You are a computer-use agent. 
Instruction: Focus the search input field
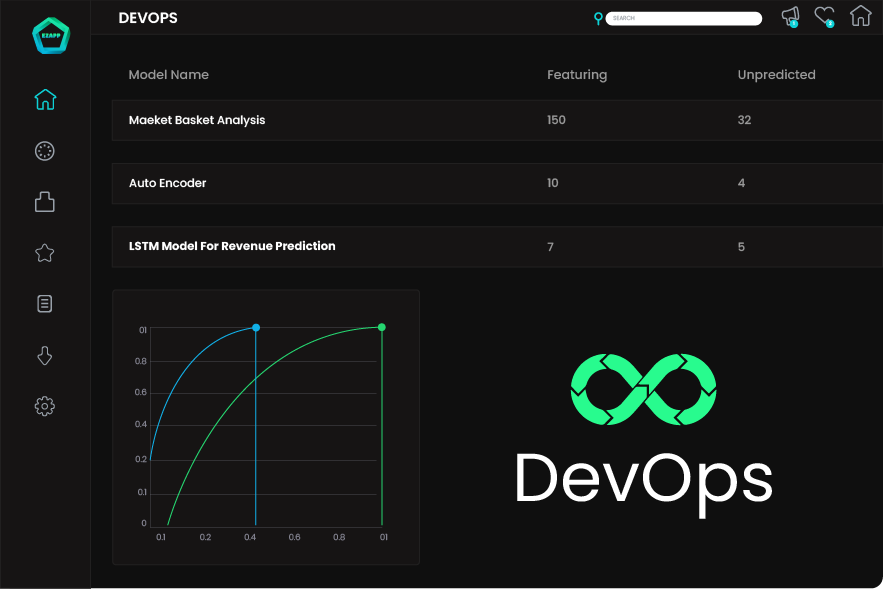(x=684, y=18)
